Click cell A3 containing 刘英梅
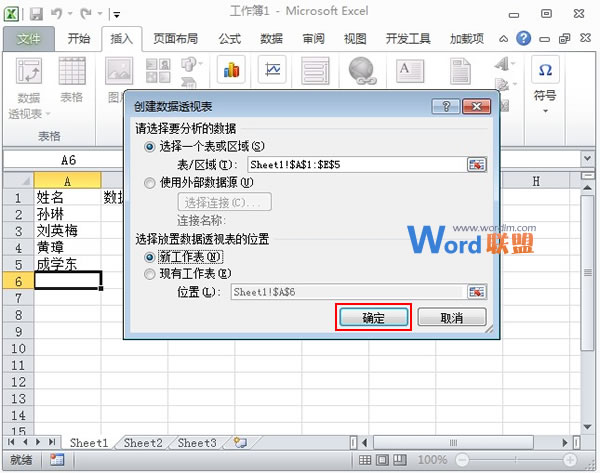The image size is (600, 473). point(67,231)
